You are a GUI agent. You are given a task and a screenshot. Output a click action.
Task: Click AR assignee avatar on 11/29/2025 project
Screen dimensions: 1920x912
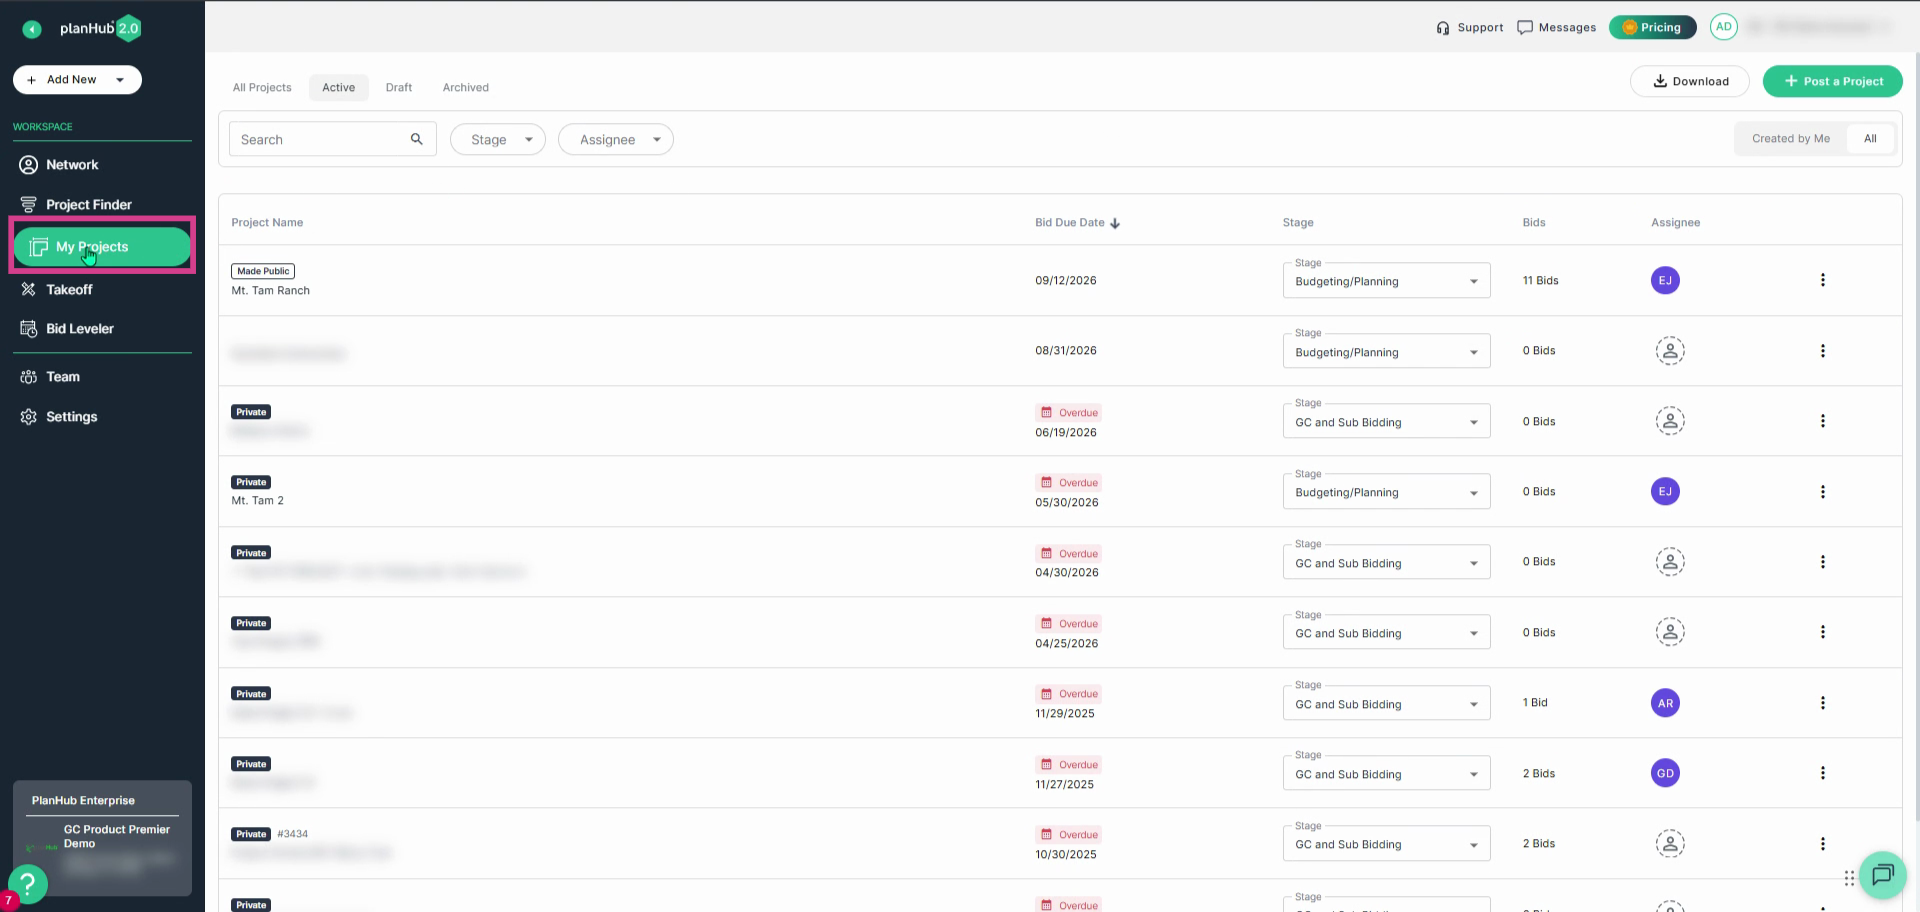tap(1665, 703)
